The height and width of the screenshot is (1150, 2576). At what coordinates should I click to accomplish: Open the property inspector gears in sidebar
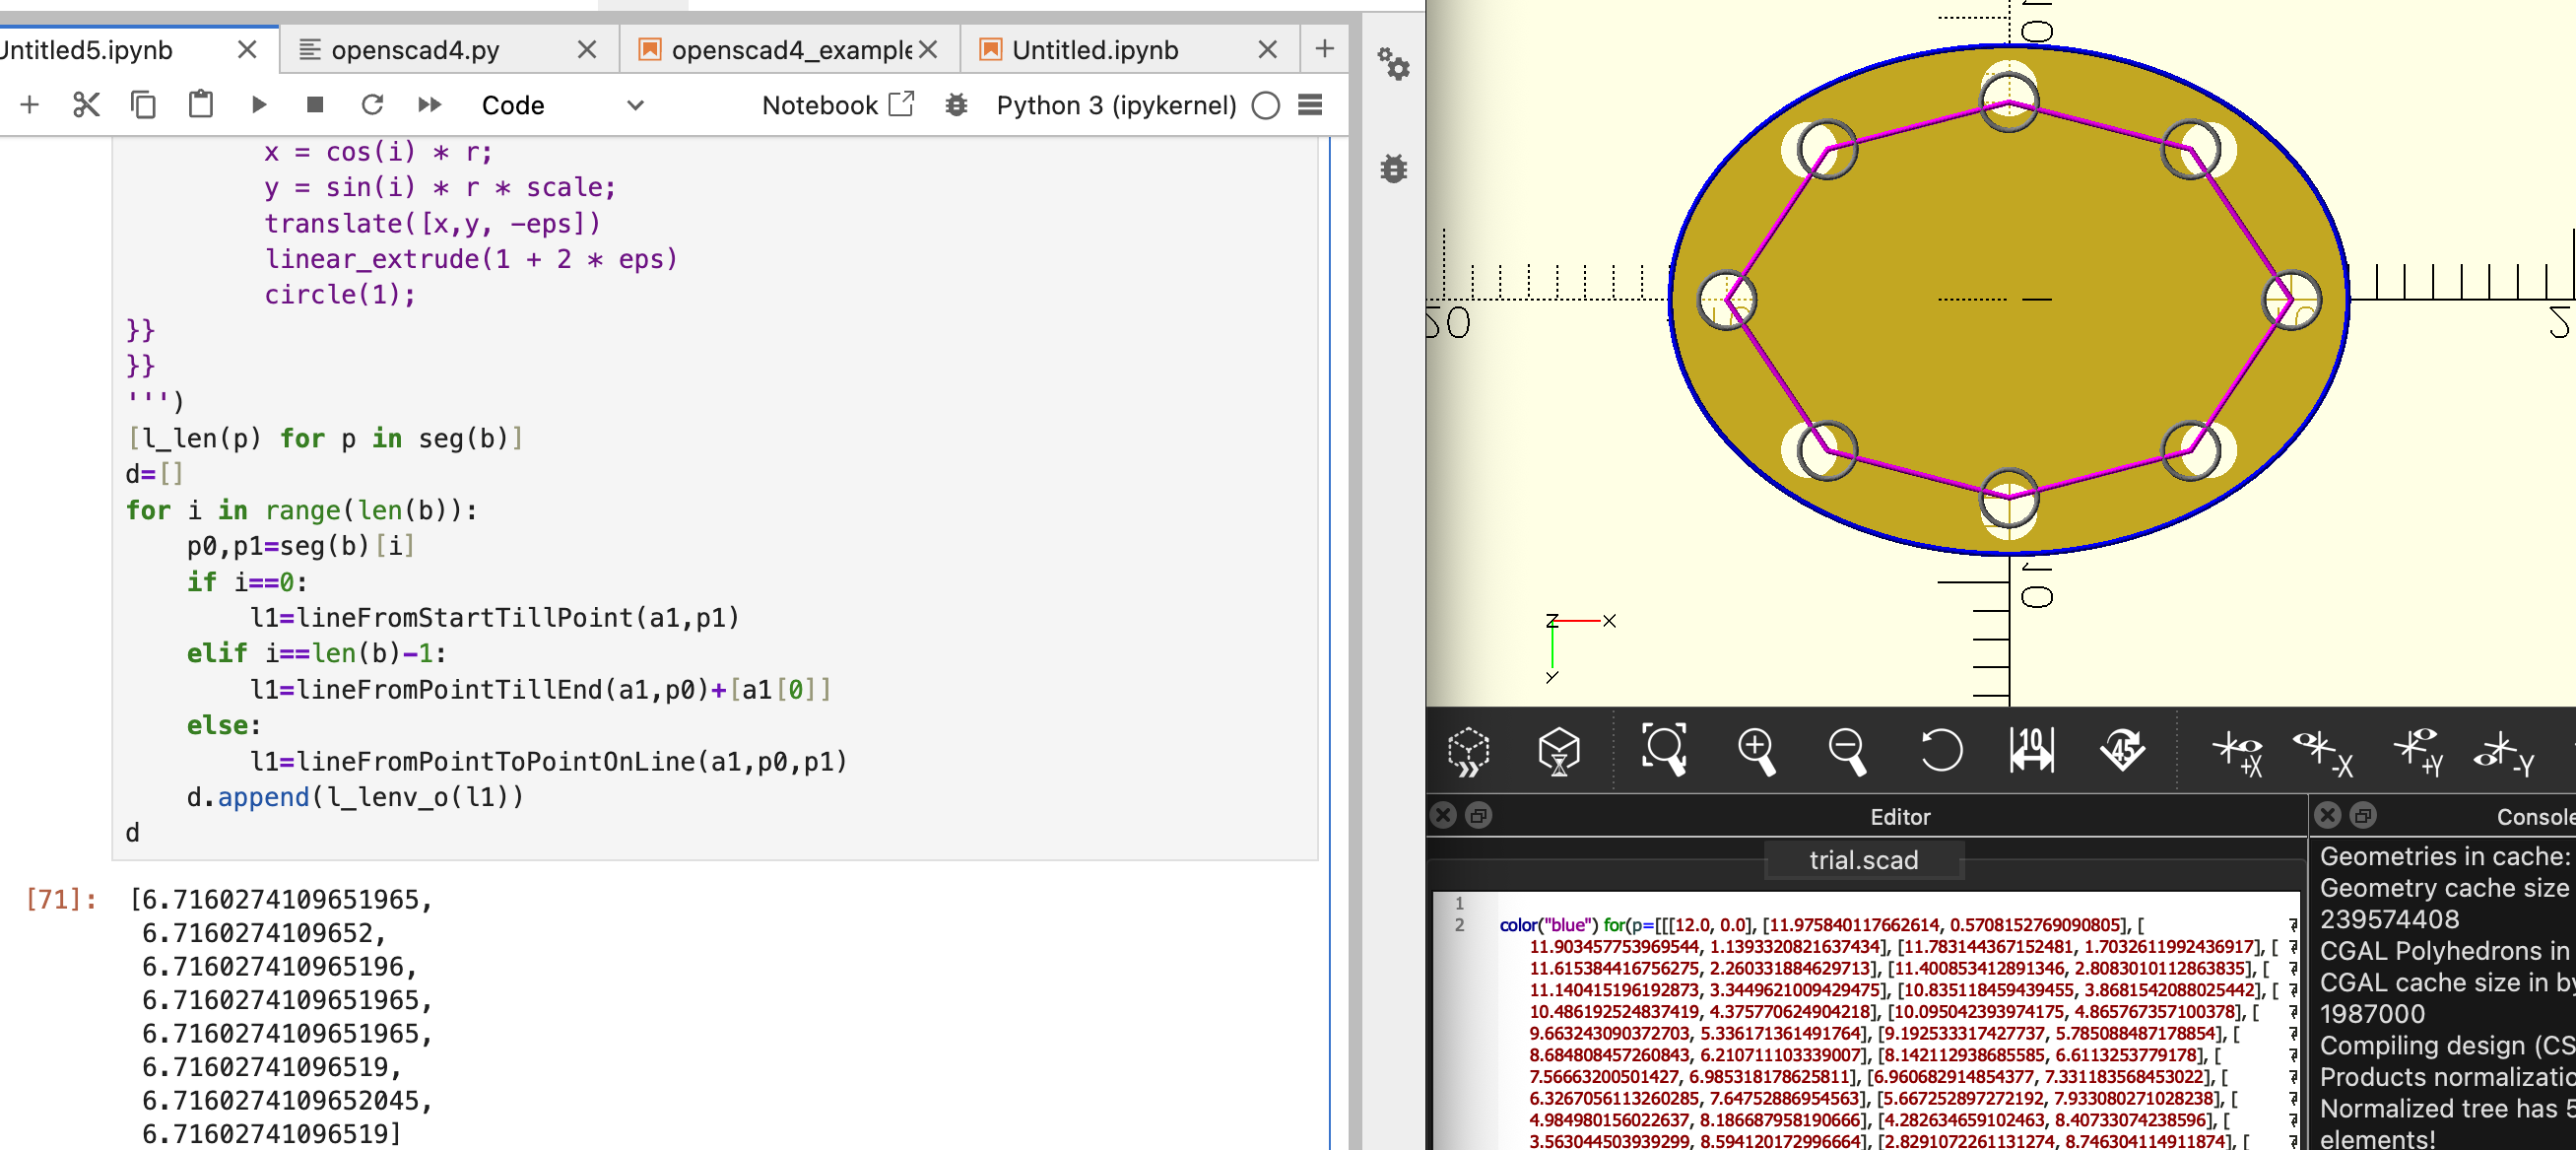click(1393, 64)
